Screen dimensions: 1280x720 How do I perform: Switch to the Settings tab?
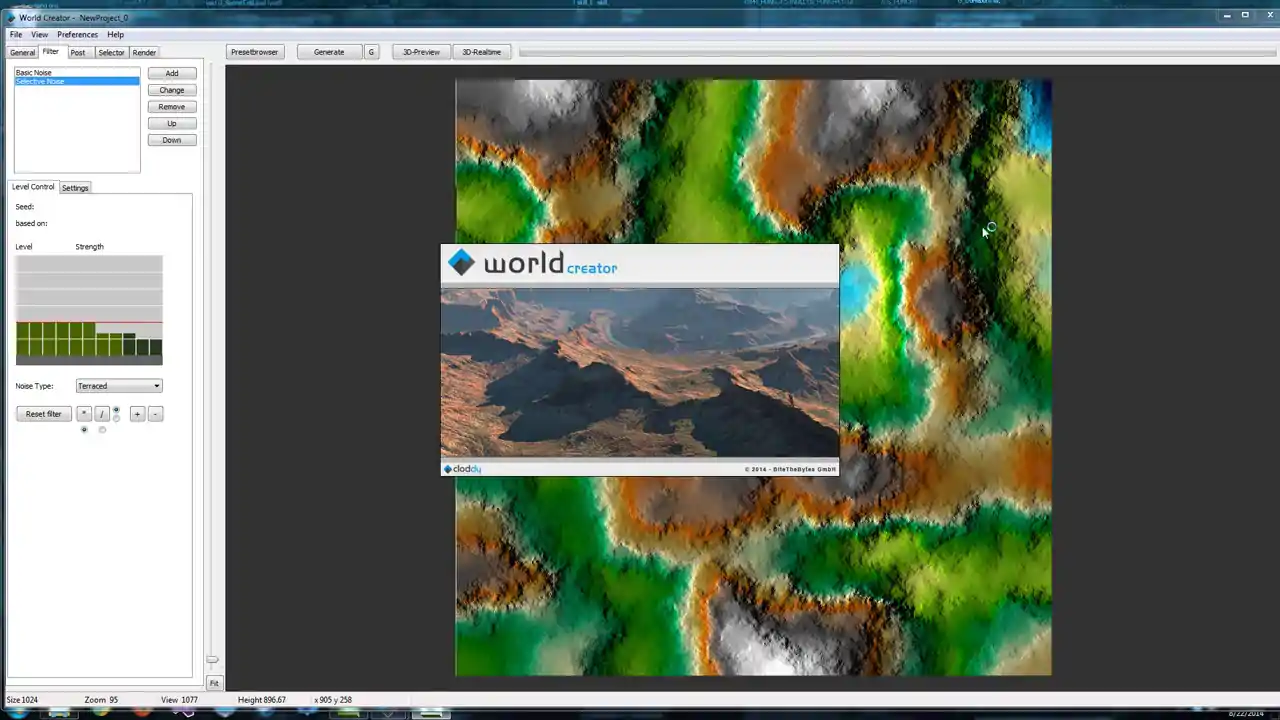(75, 188)
